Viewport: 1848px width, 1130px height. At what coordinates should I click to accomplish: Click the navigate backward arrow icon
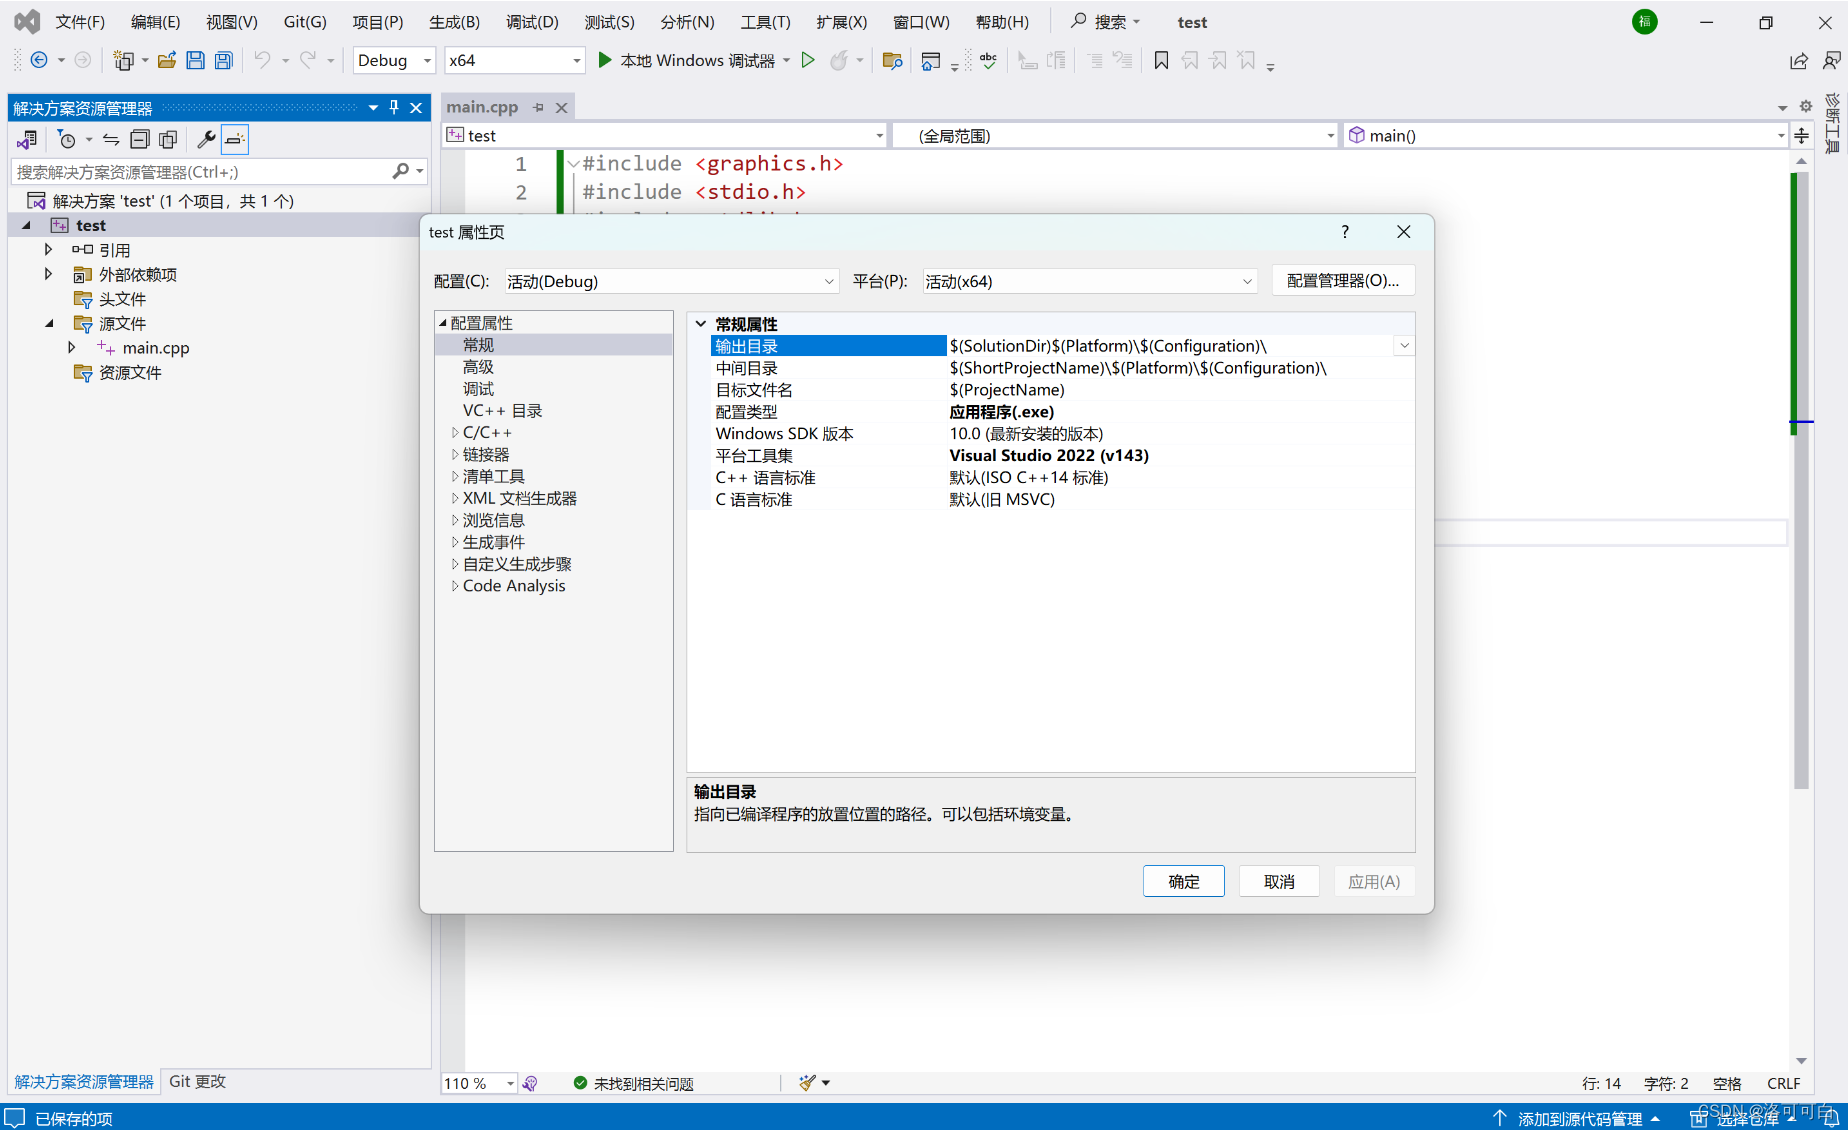tap(39, 60)
